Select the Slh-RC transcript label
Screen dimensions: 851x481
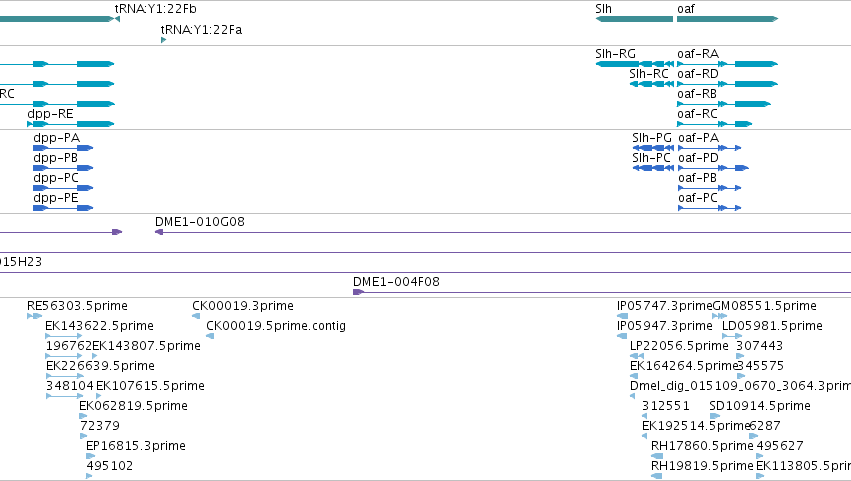(649, 74)
